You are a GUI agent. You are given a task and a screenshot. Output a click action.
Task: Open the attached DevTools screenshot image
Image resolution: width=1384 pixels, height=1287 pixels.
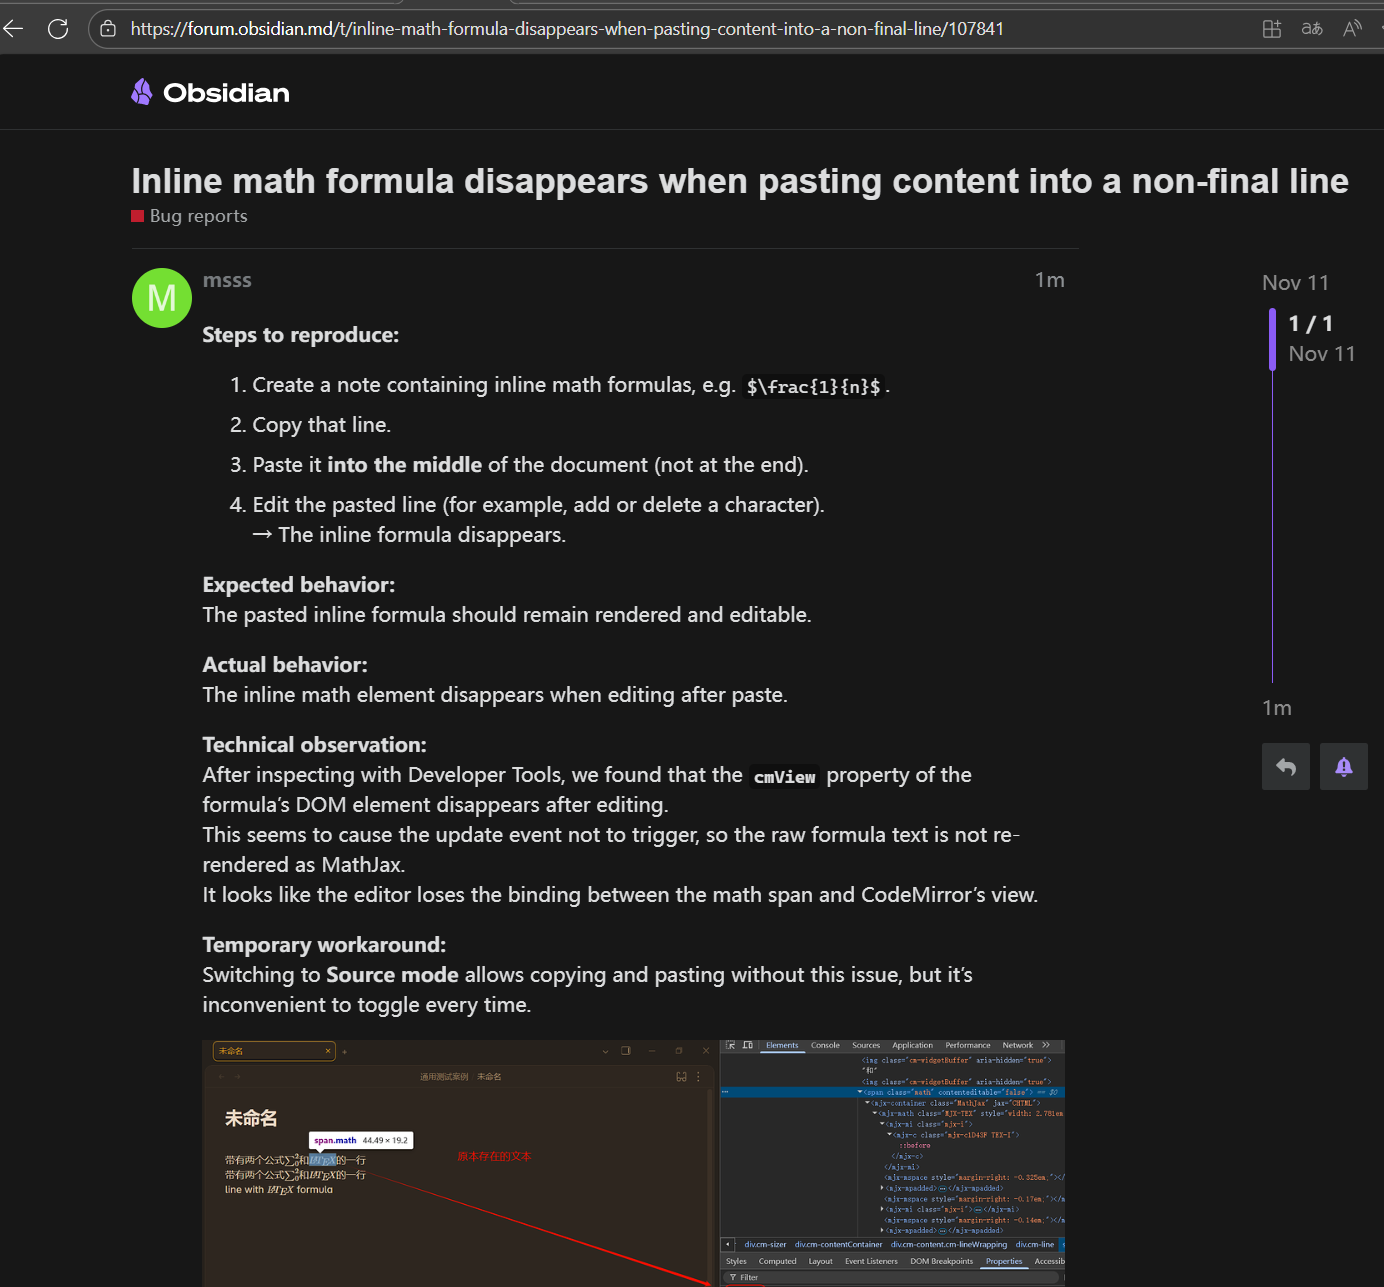(x=633, y=1162)
